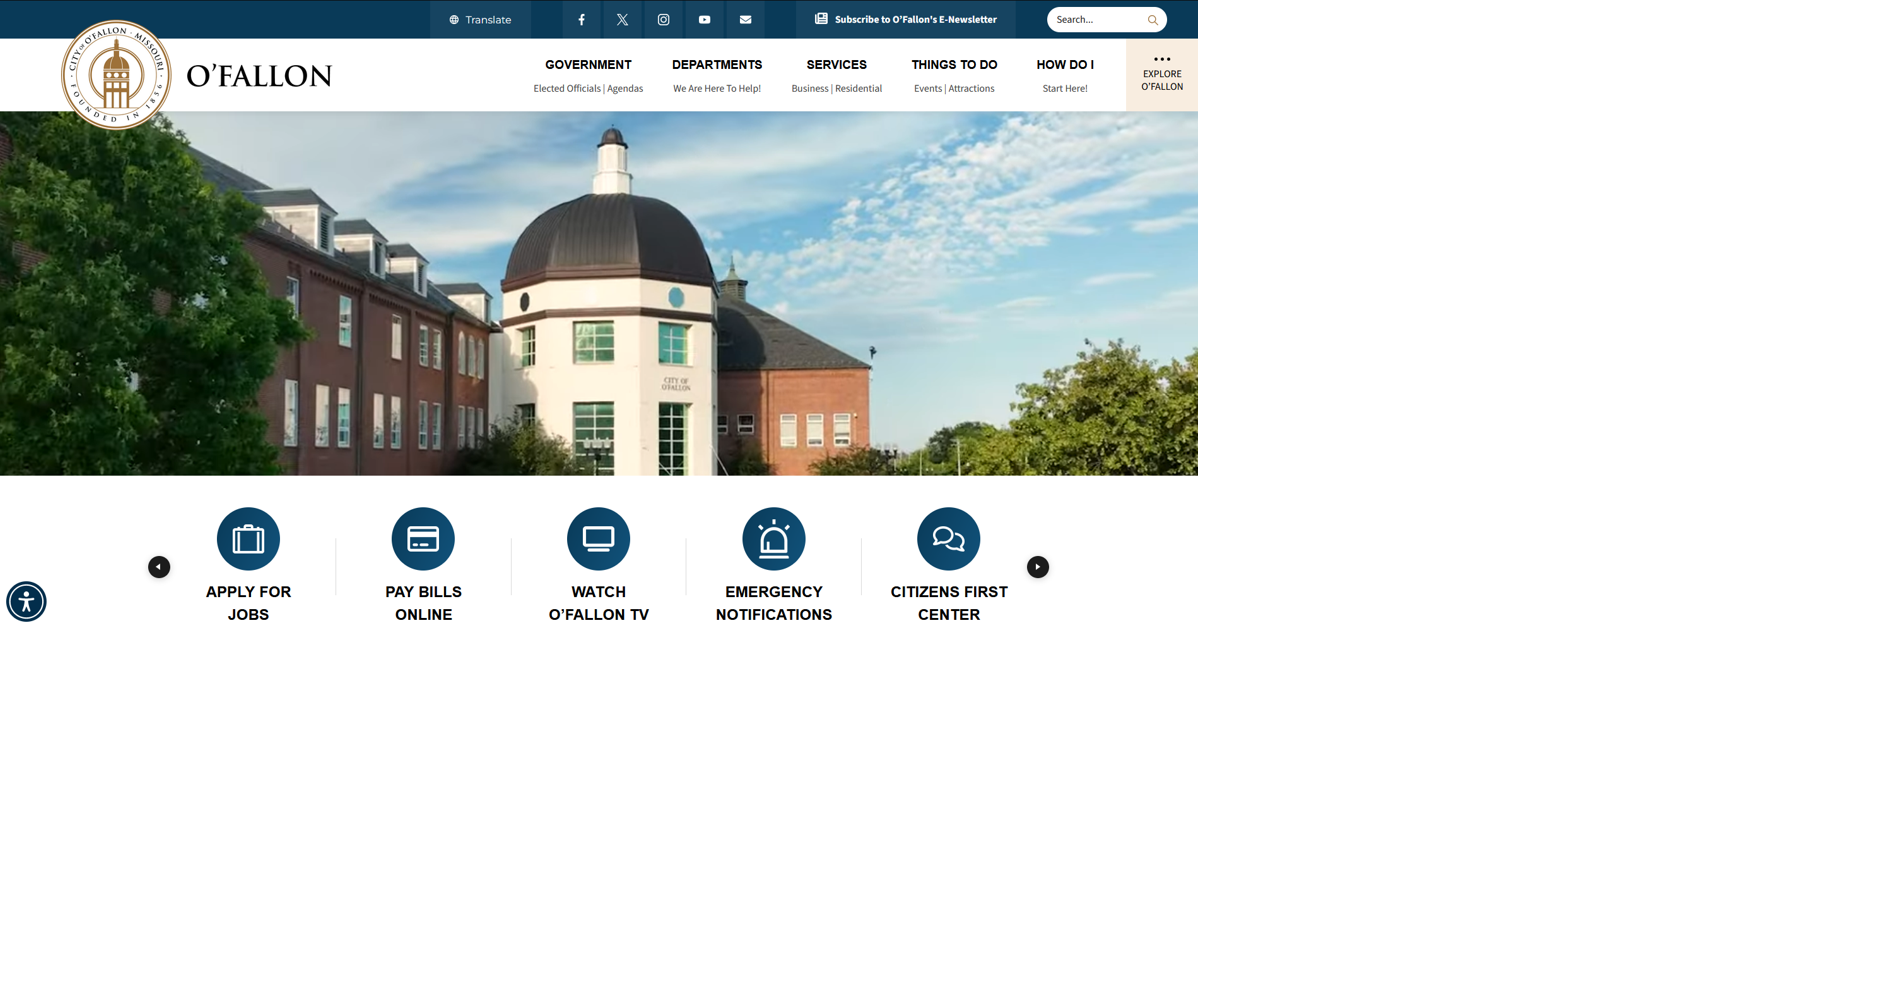1897x996 pixels.
Task: Click the email contact icon
Action: coord(745,19)
